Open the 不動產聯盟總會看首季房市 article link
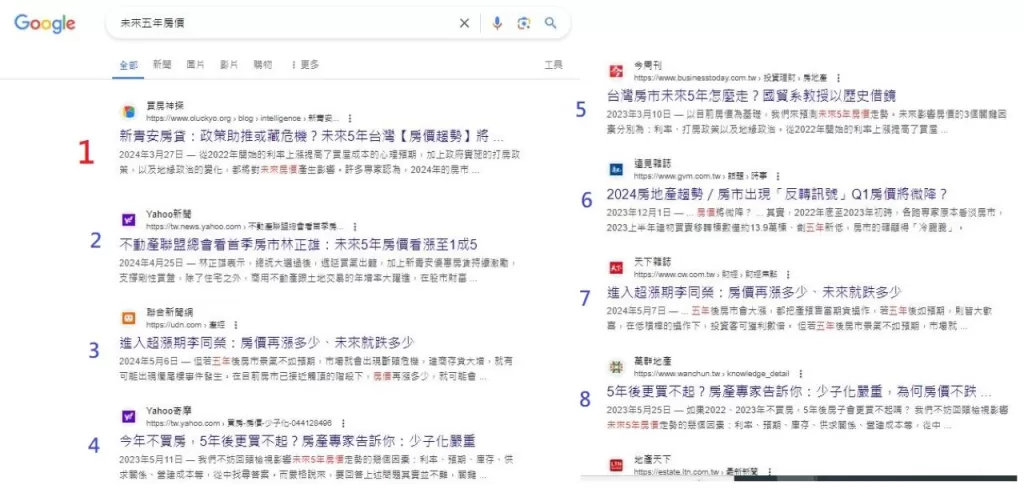The height and width of the screenshot is (489, 1024). tap(298, 245)
